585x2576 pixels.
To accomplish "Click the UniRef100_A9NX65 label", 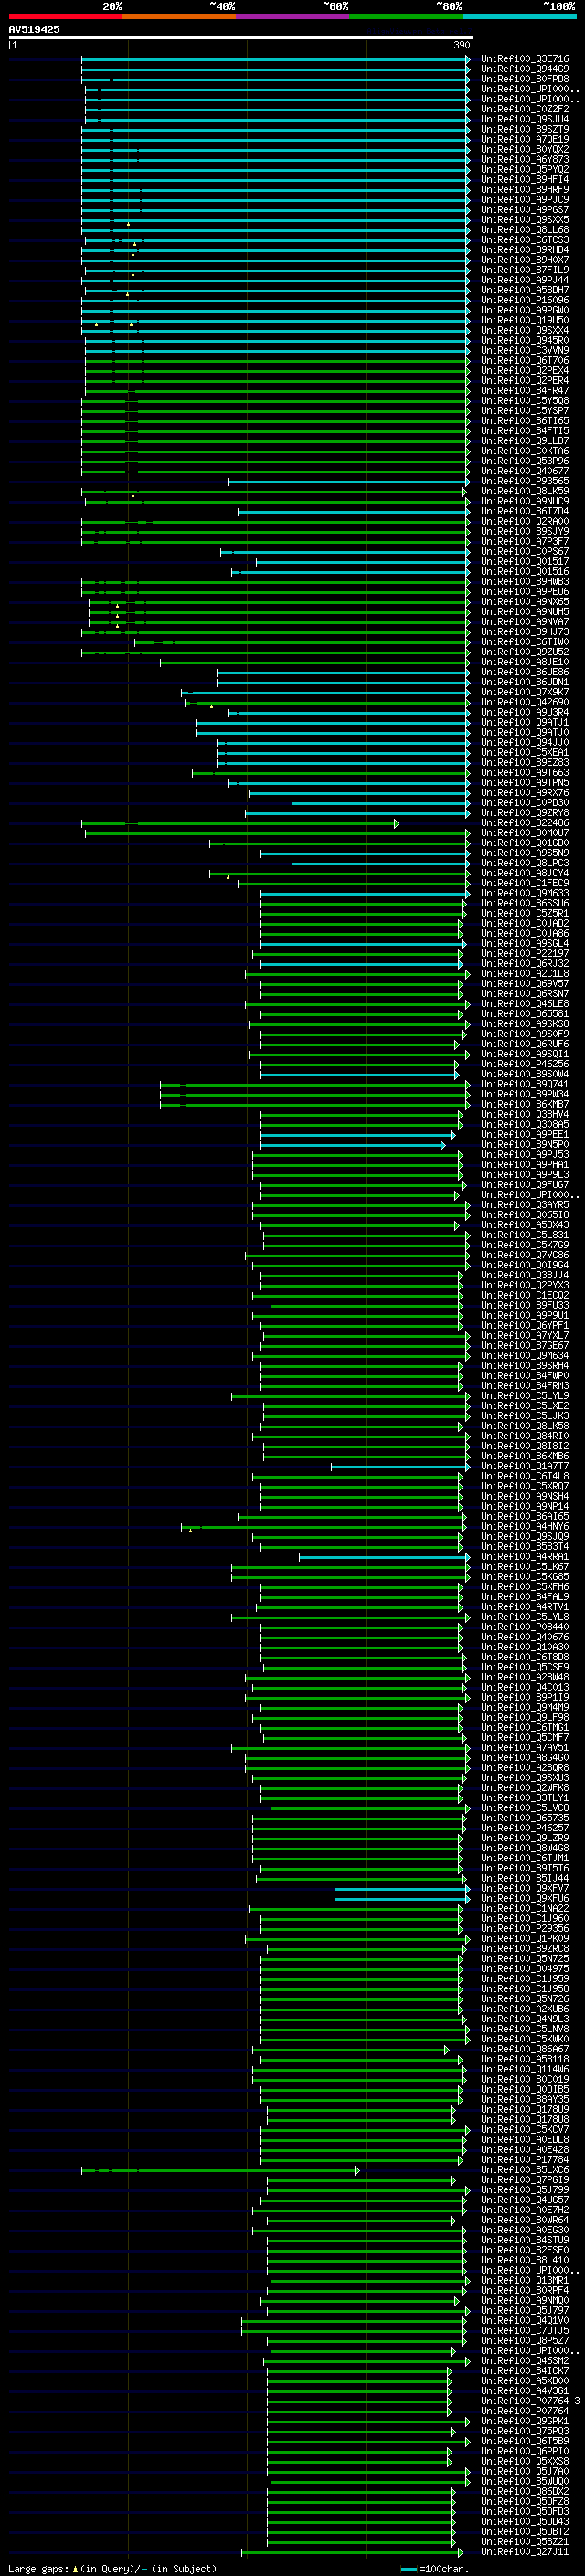I will tap(524, 602).
